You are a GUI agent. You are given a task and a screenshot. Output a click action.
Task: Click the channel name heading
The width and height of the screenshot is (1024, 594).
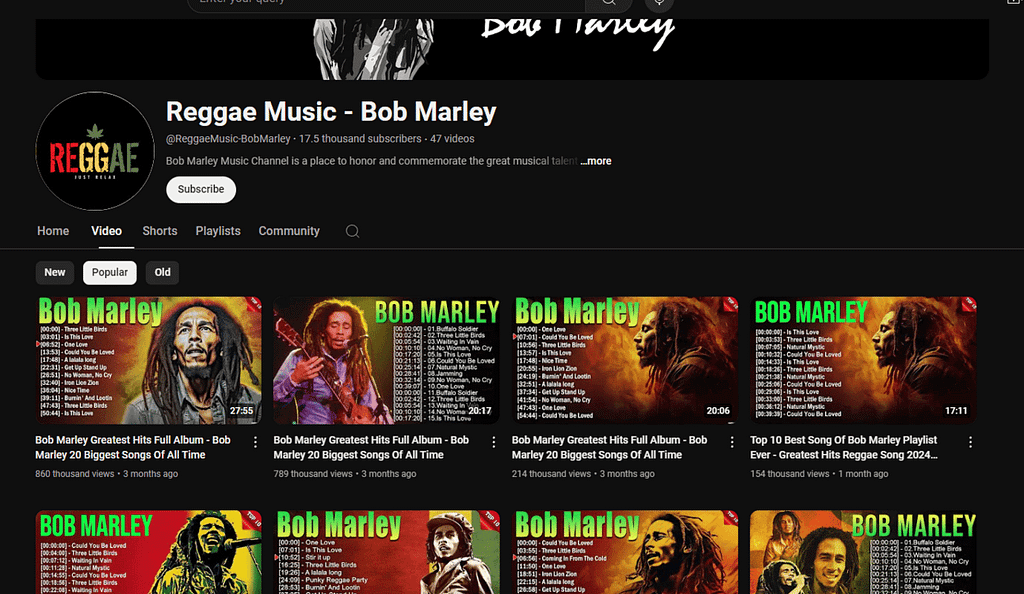coord(331,112)
